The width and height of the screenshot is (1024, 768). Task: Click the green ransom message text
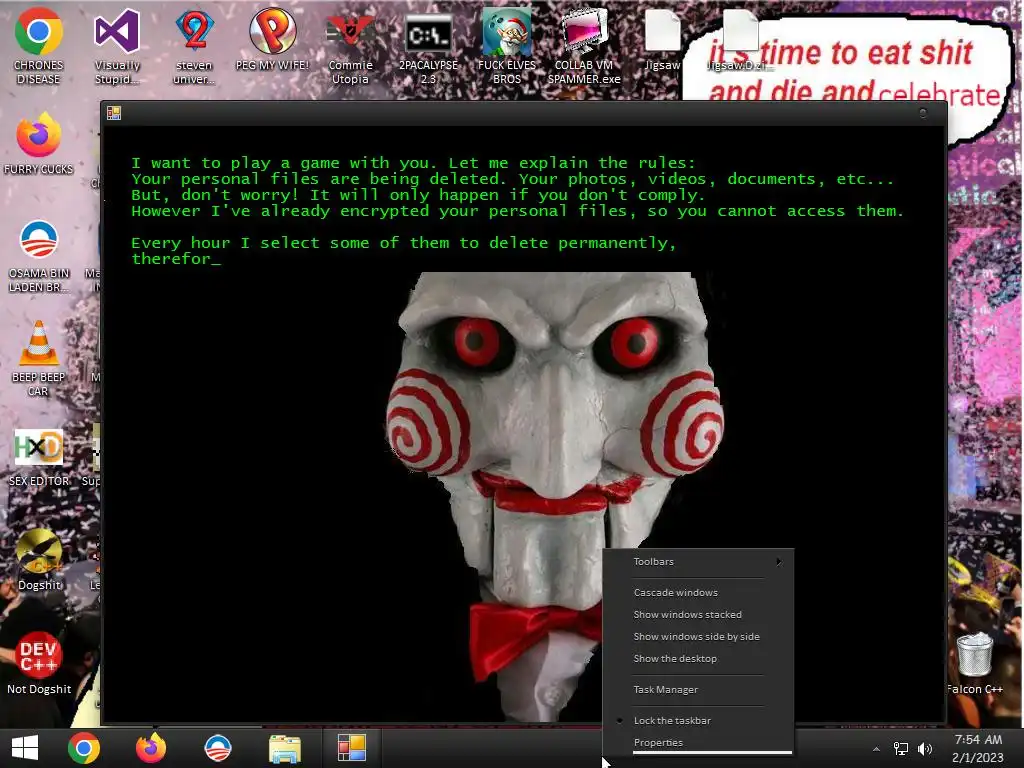click(x=517, y=211)
